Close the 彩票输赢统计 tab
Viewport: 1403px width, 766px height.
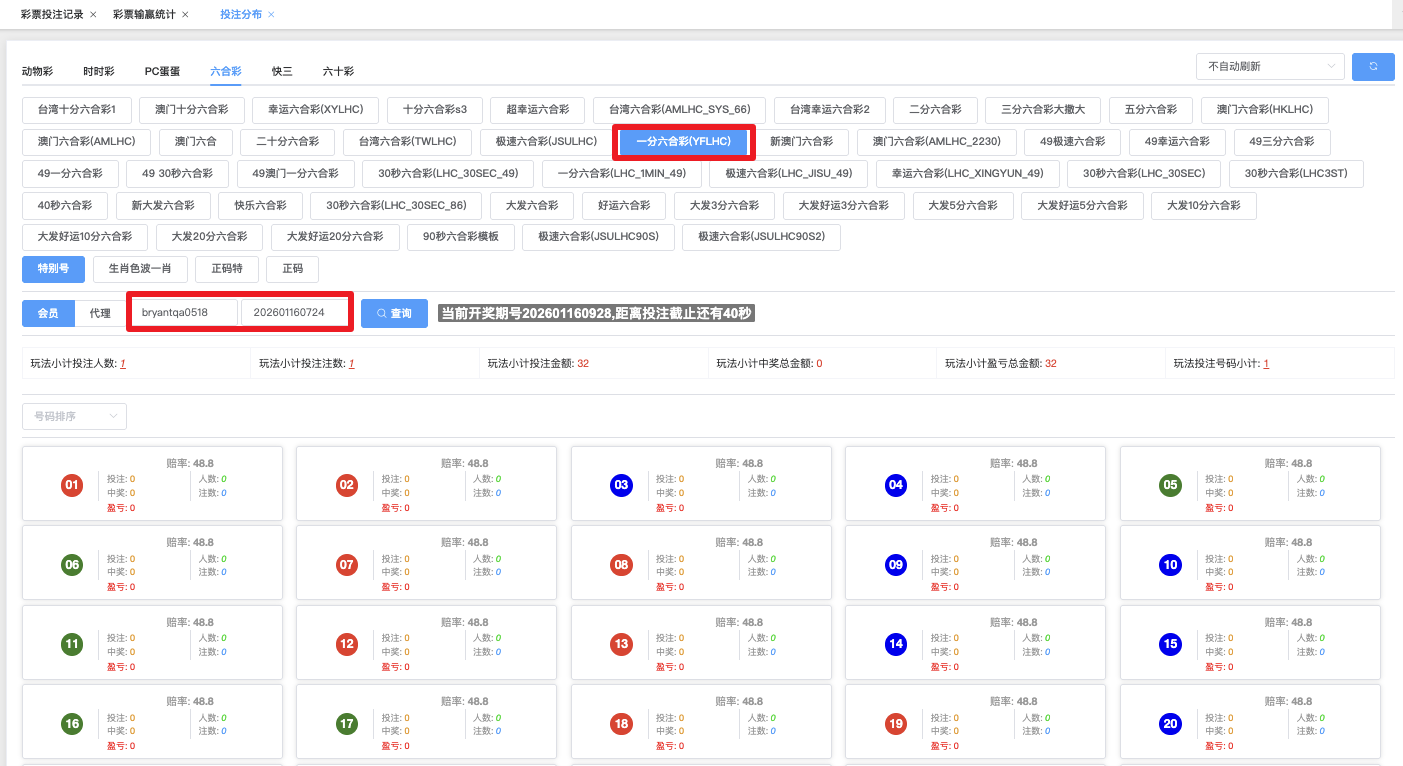[x=185, y=15]
